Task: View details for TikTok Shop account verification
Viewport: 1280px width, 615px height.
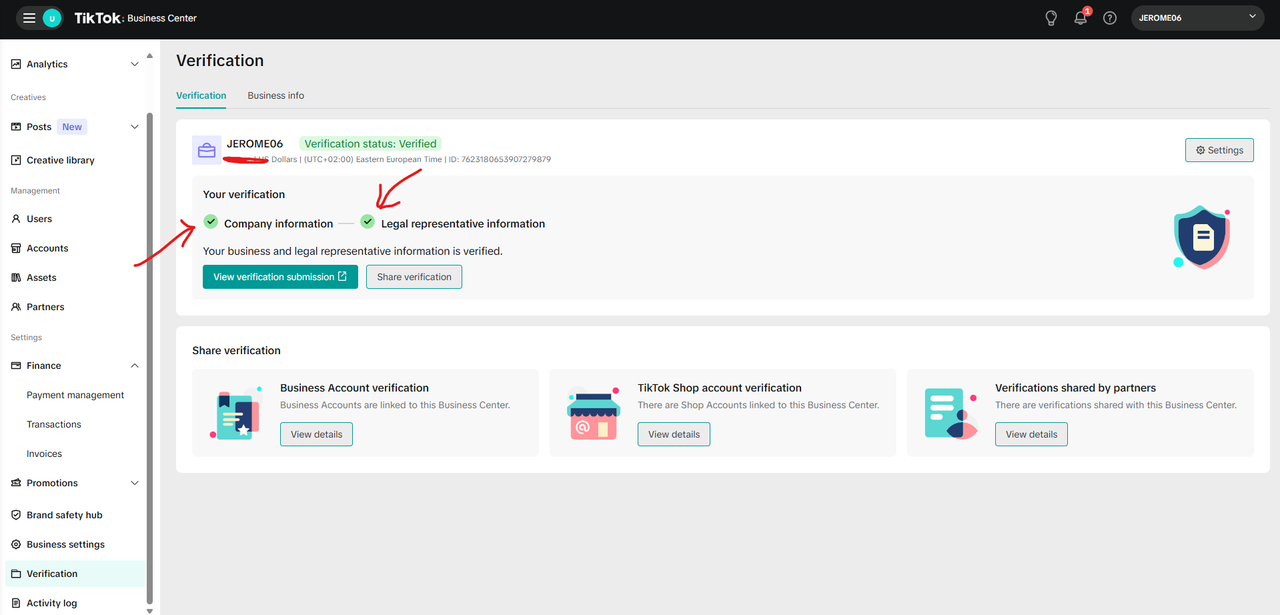Action: point(674,434)
